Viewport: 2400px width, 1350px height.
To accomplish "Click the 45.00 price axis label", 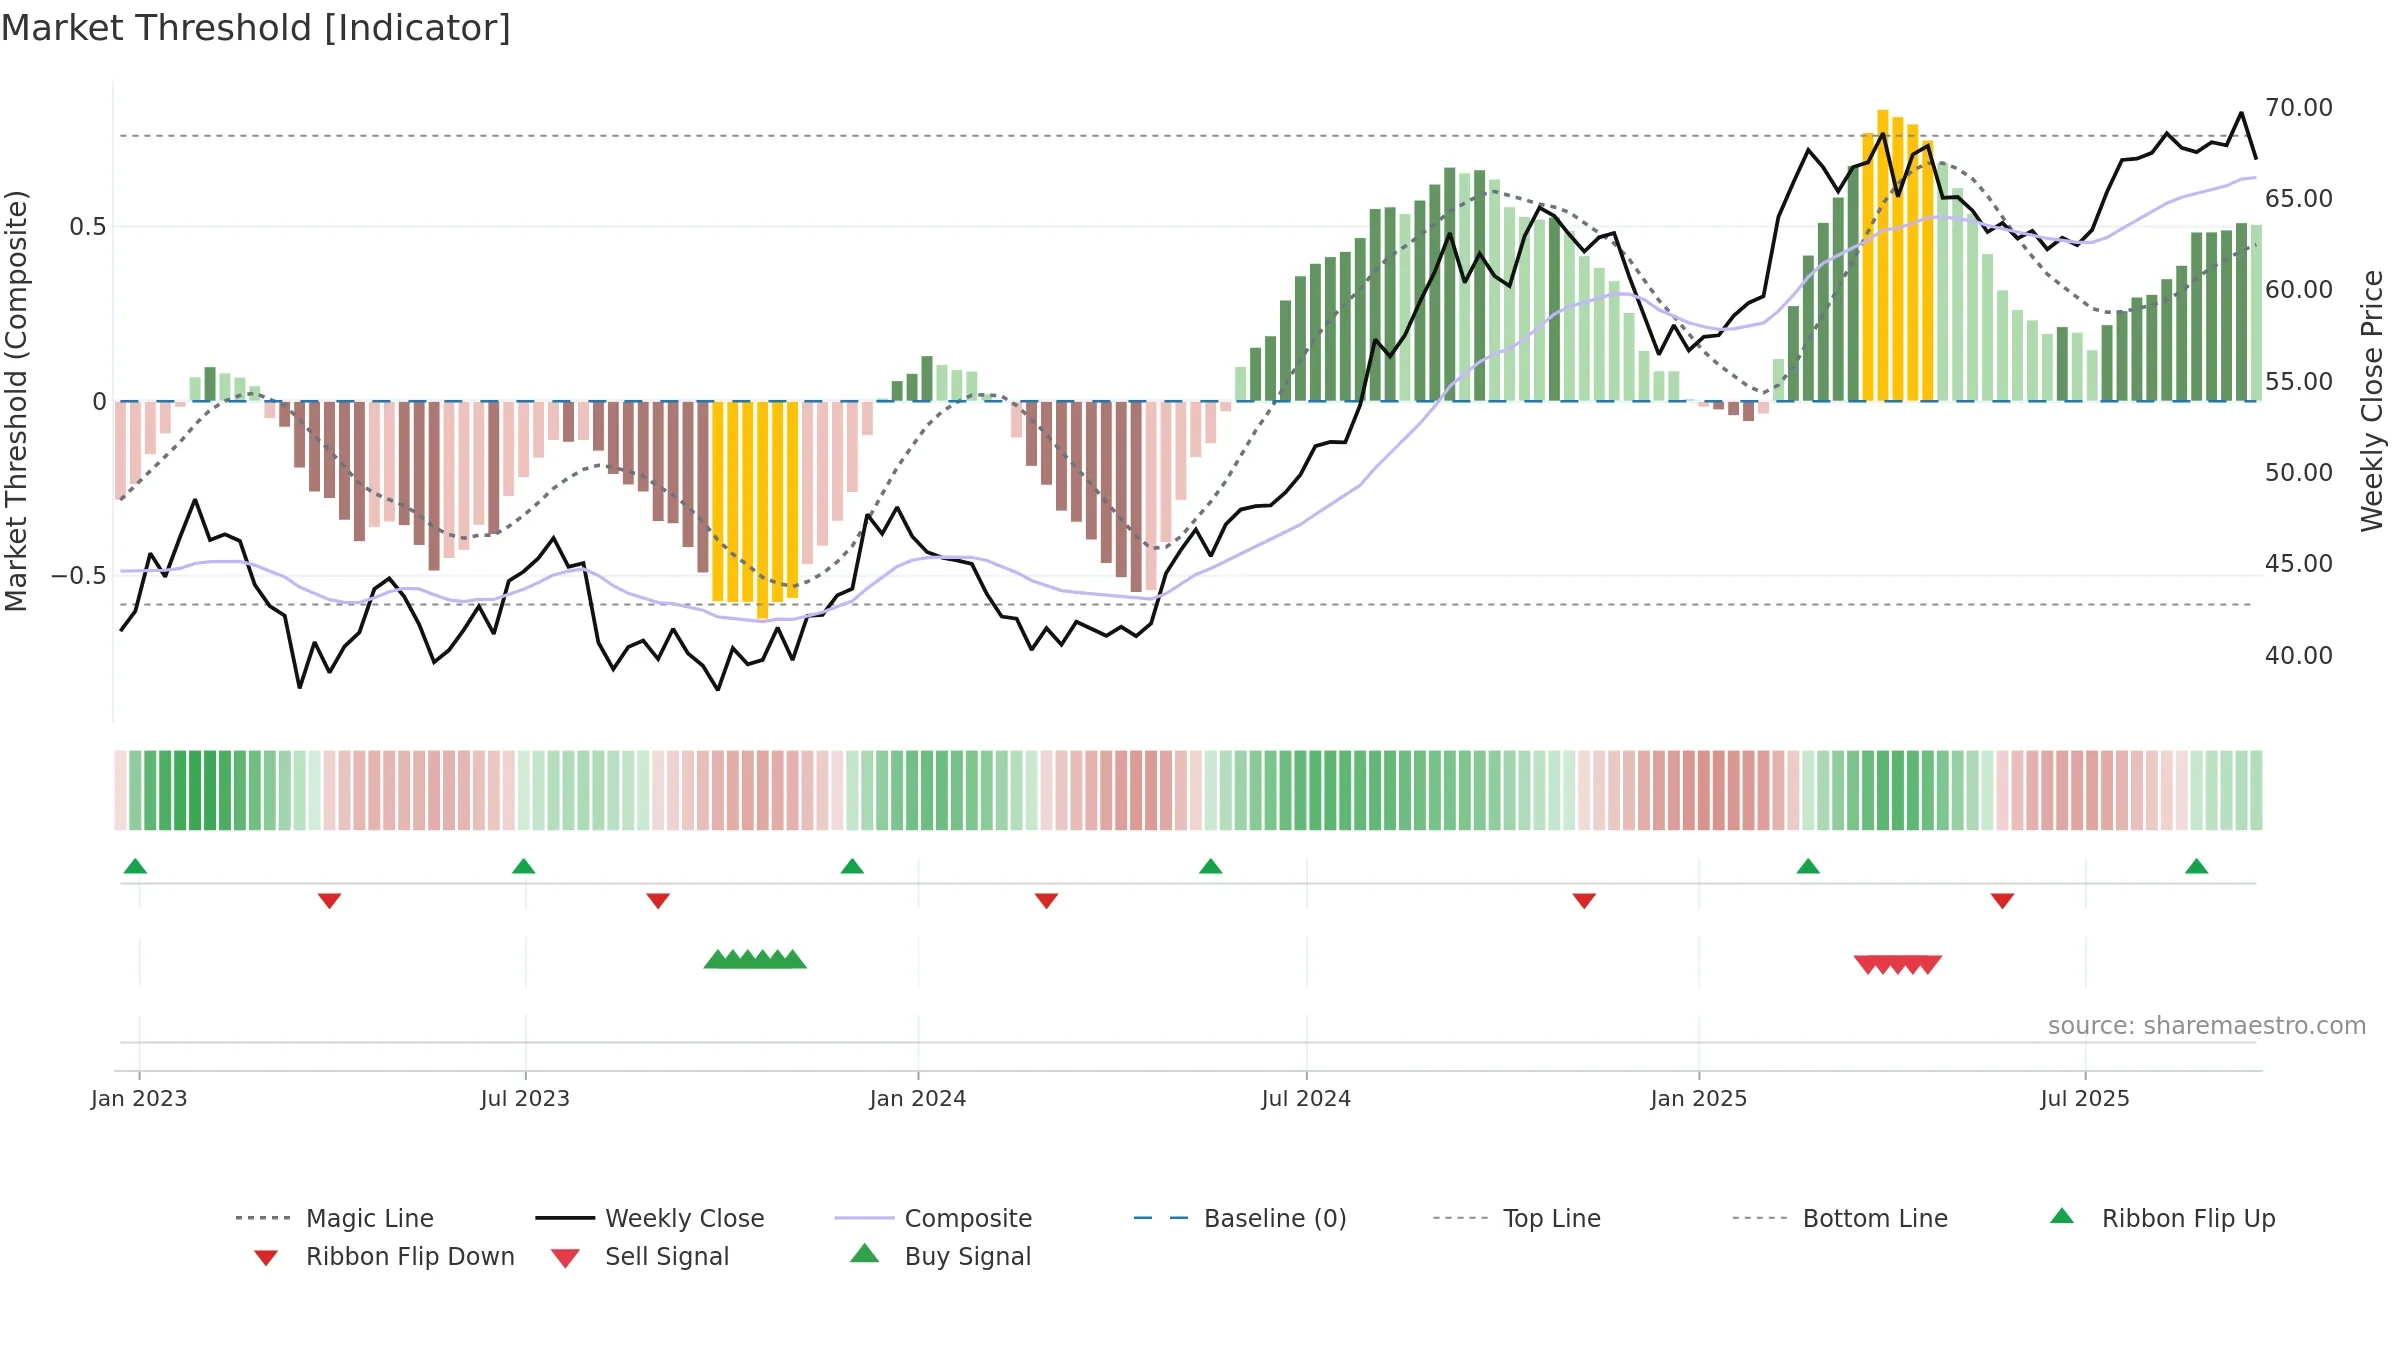I will [2299, 564].
